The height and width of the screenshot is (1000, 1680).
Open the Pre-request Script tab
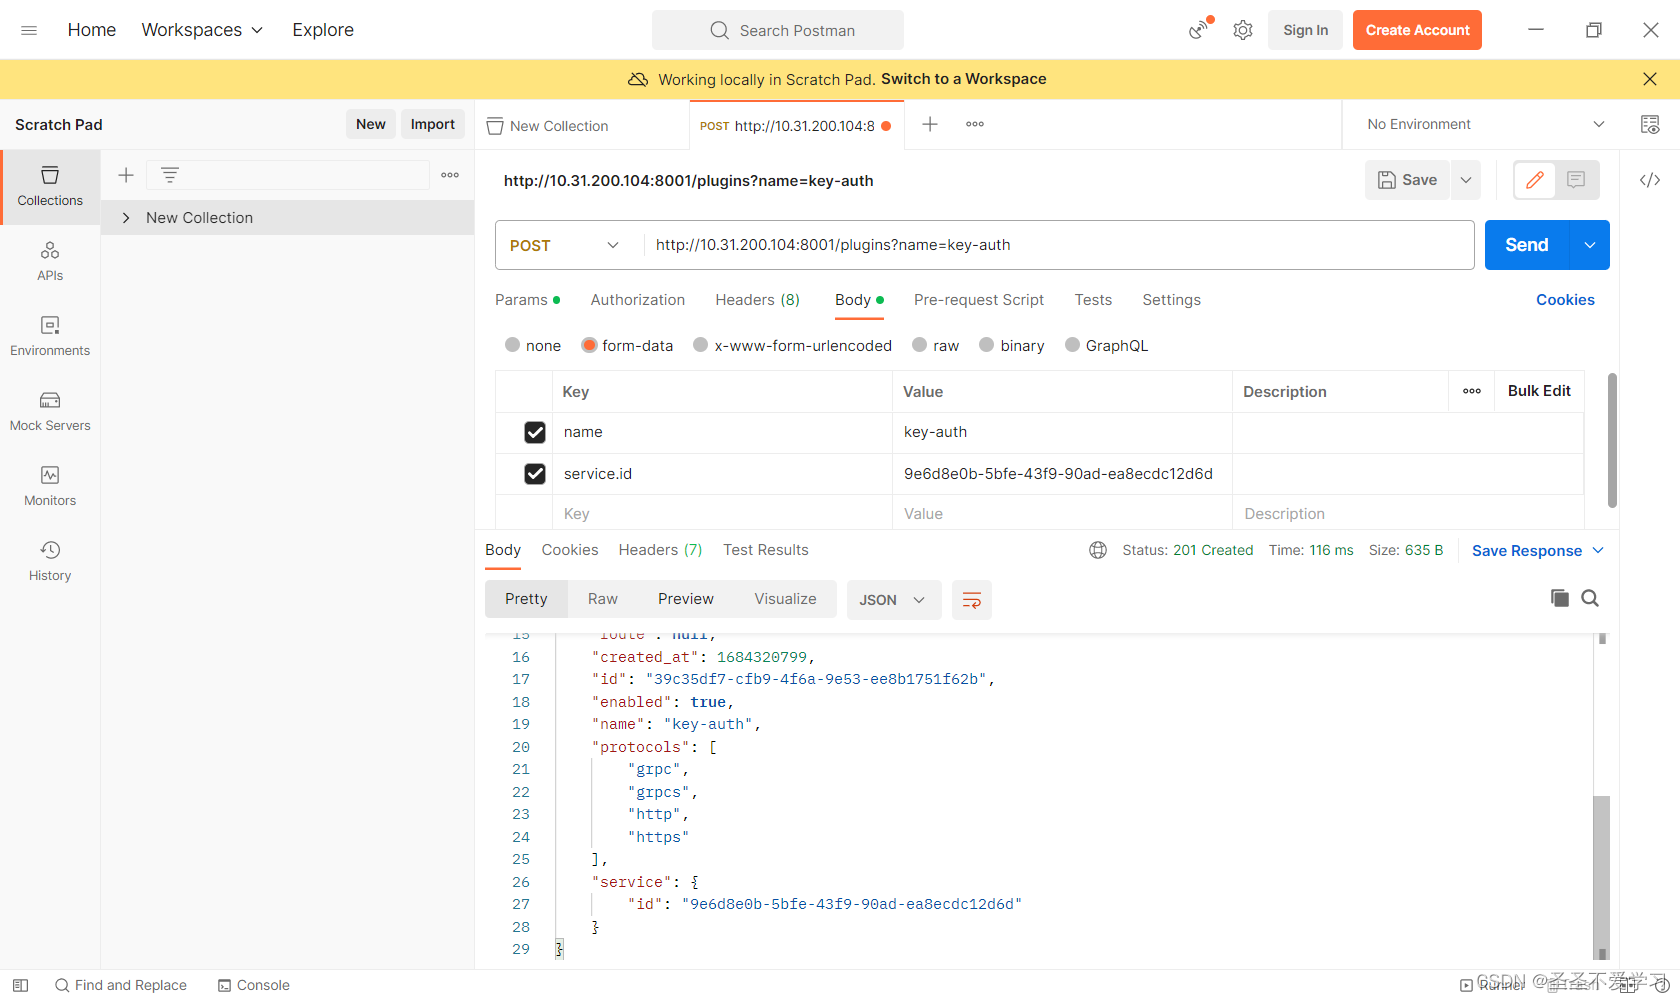pyautogui.click(x=979, y=300)
